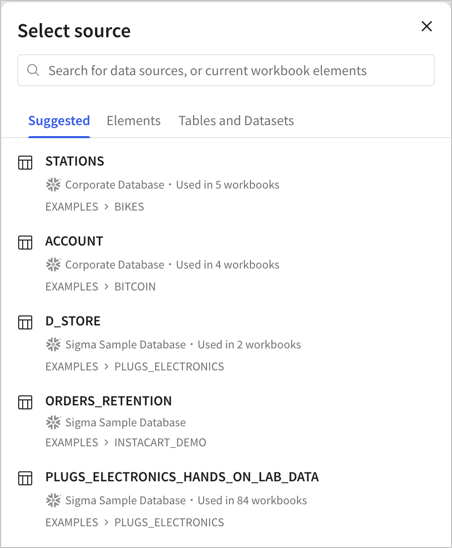The width and height of the screenshot is (452, 548).
Task: Click 'Used in 5 workbooks' text
Action: (x=228, y=185)
